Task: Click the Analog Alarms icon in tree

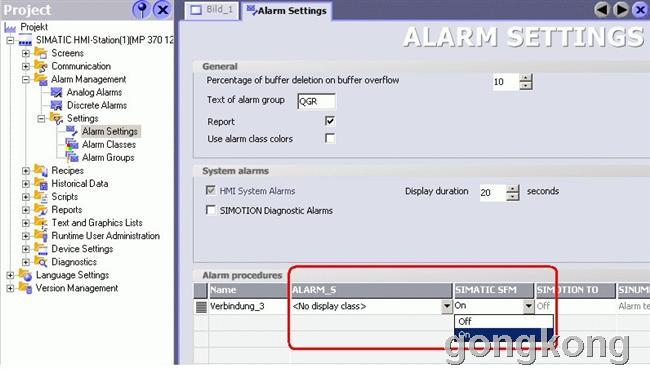Action: click(56, 92)
